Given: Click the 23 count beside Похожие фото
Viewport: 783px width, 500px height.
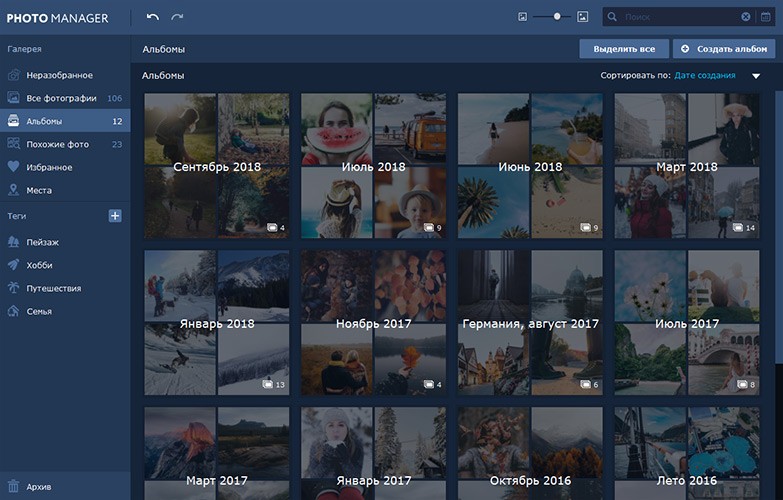Looking at the screenshot, I should [x=117, y=144].
